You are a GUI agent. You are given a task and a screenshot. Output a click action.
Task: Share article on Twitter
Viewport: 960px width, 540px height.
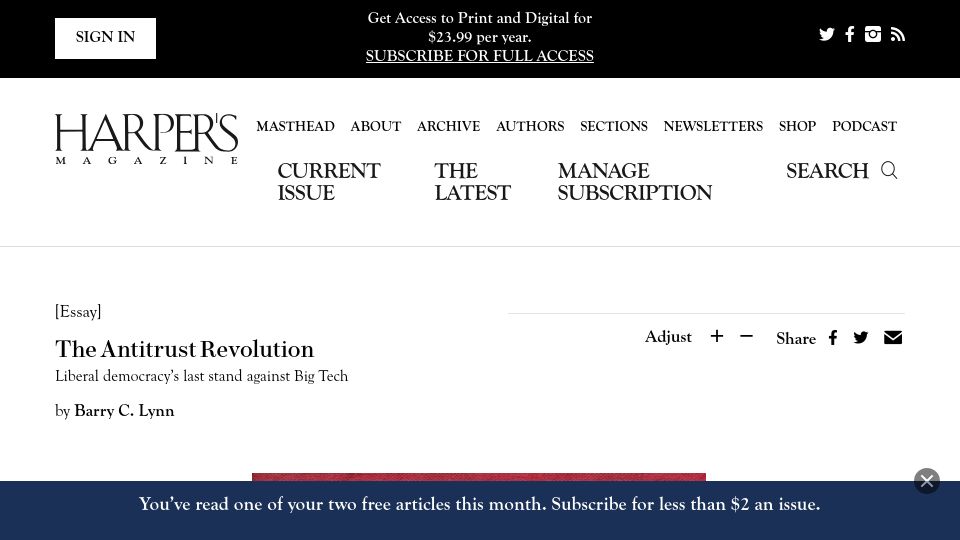861,338
